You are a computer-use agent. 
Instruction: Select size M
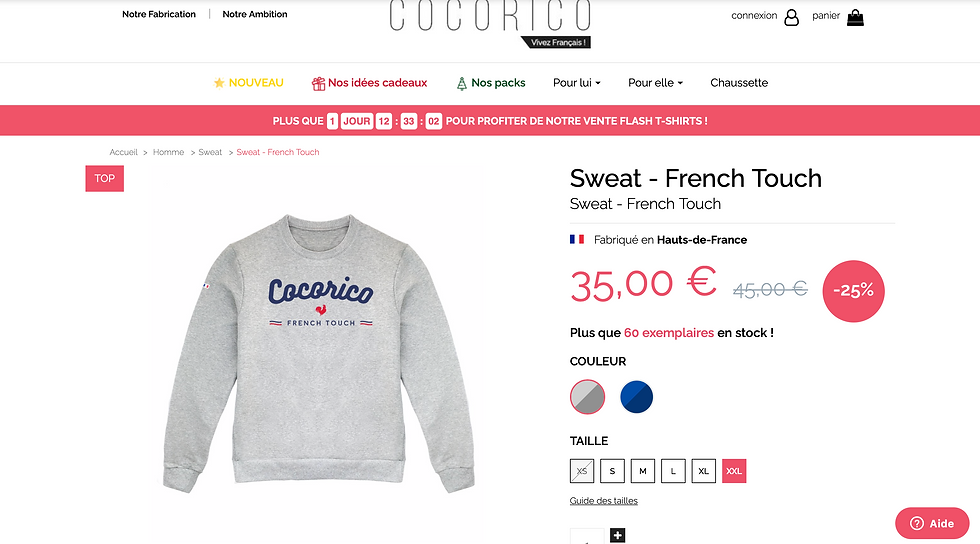tap(642, 471)
